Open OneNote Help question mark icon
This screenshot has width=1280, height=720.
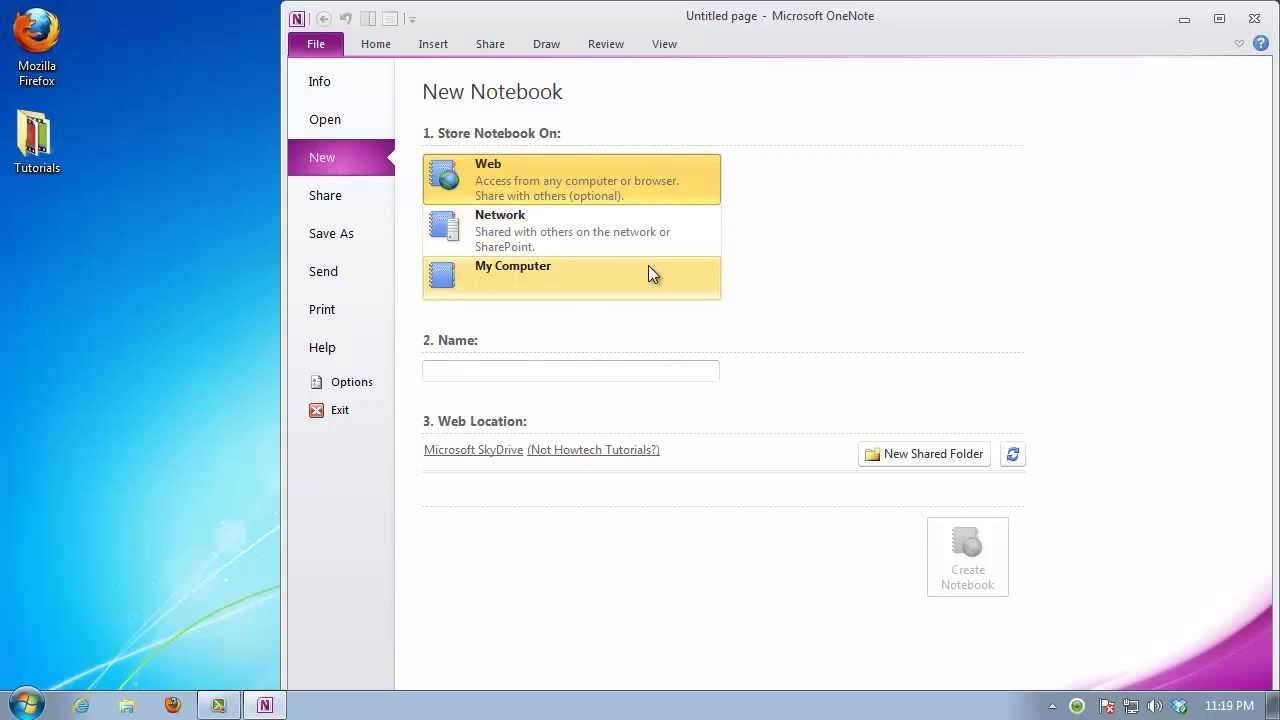point(1261,44)
